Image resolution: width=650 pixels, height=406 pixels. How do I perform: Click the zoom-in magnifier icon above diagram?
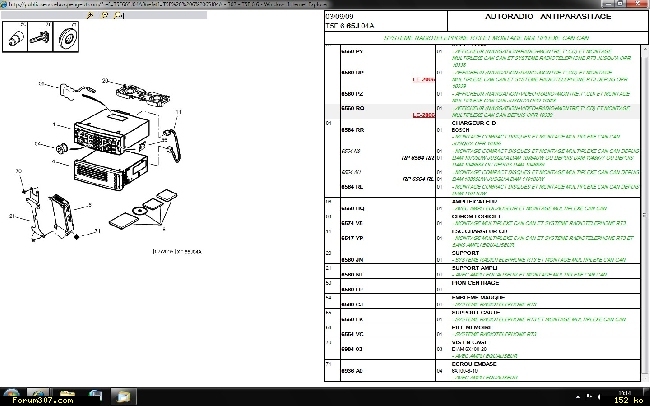(119, 15)
